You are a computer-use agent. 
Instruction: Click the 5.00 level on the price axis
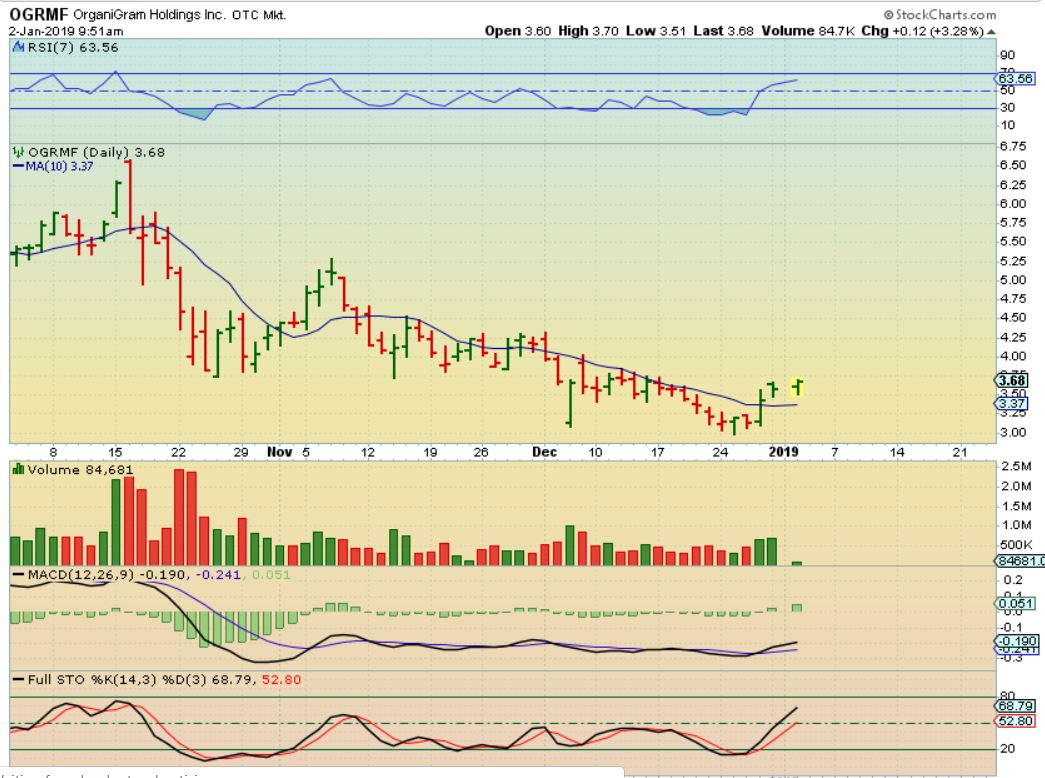tap(1013, 280)
